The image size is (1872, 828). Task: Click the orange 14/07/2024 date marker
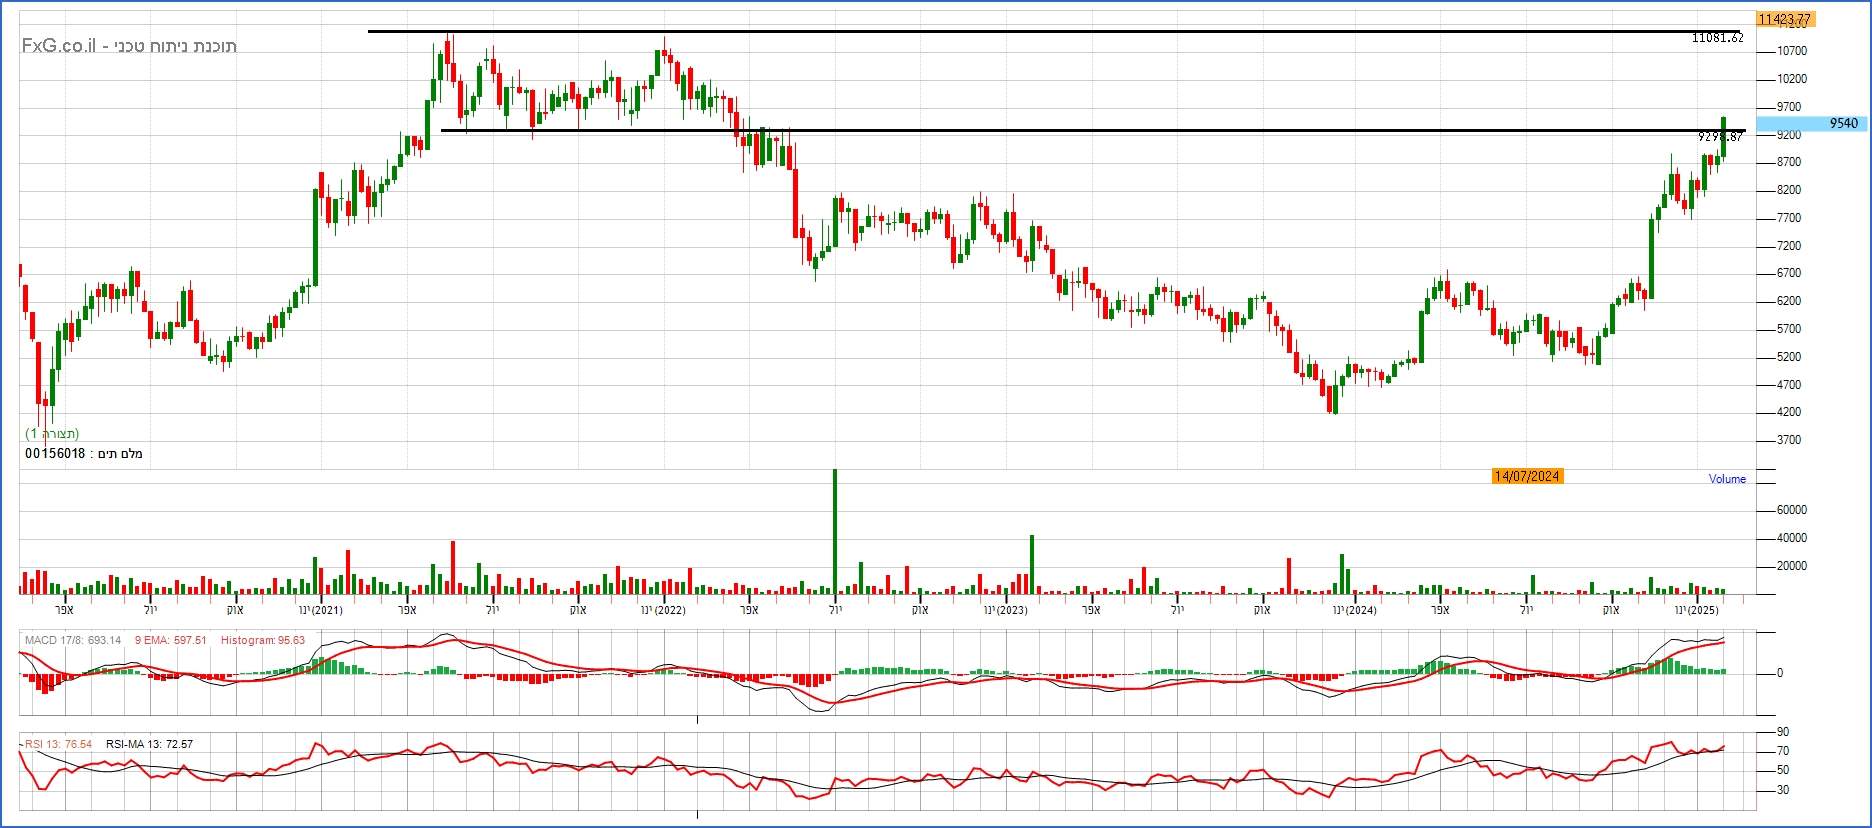tap(1526, 476)
